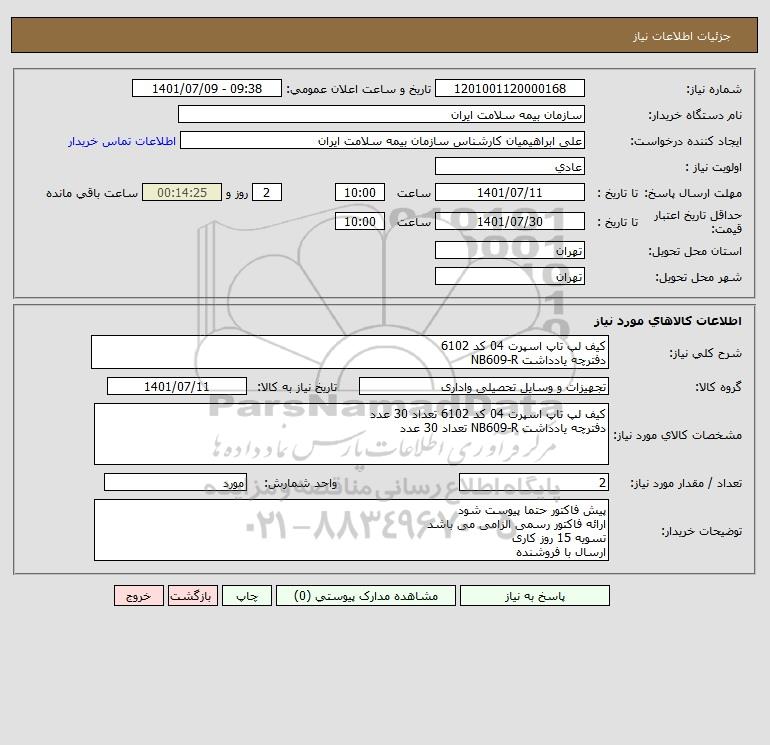
Task: Click the 'پاسخ به نیاز' button
Action: coord(534,596)
